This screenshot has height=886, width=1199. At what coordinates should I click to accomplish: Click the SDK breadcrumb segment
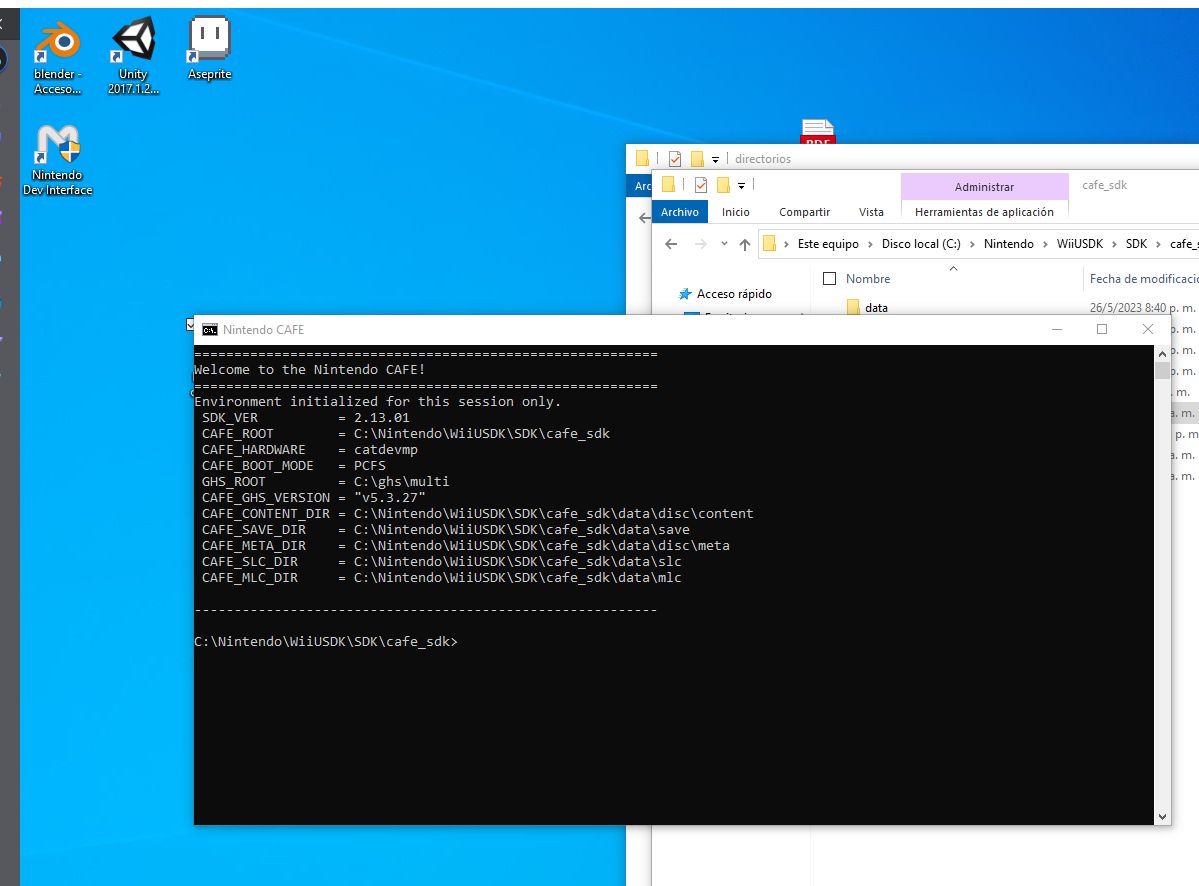(1136, 244)
